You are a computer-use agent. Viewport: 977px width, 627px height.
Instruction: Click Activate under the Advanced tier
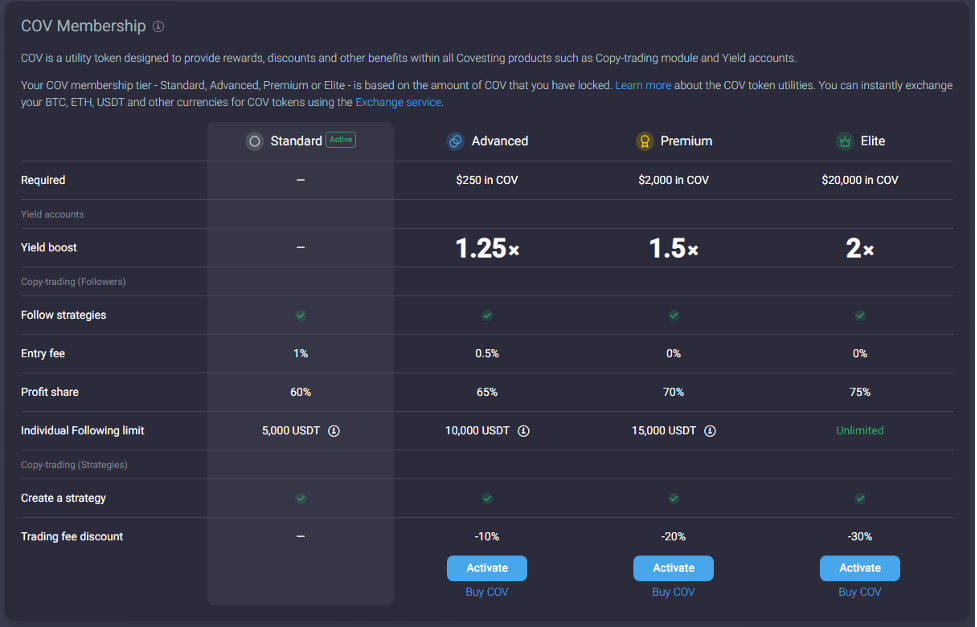point(487,568)
